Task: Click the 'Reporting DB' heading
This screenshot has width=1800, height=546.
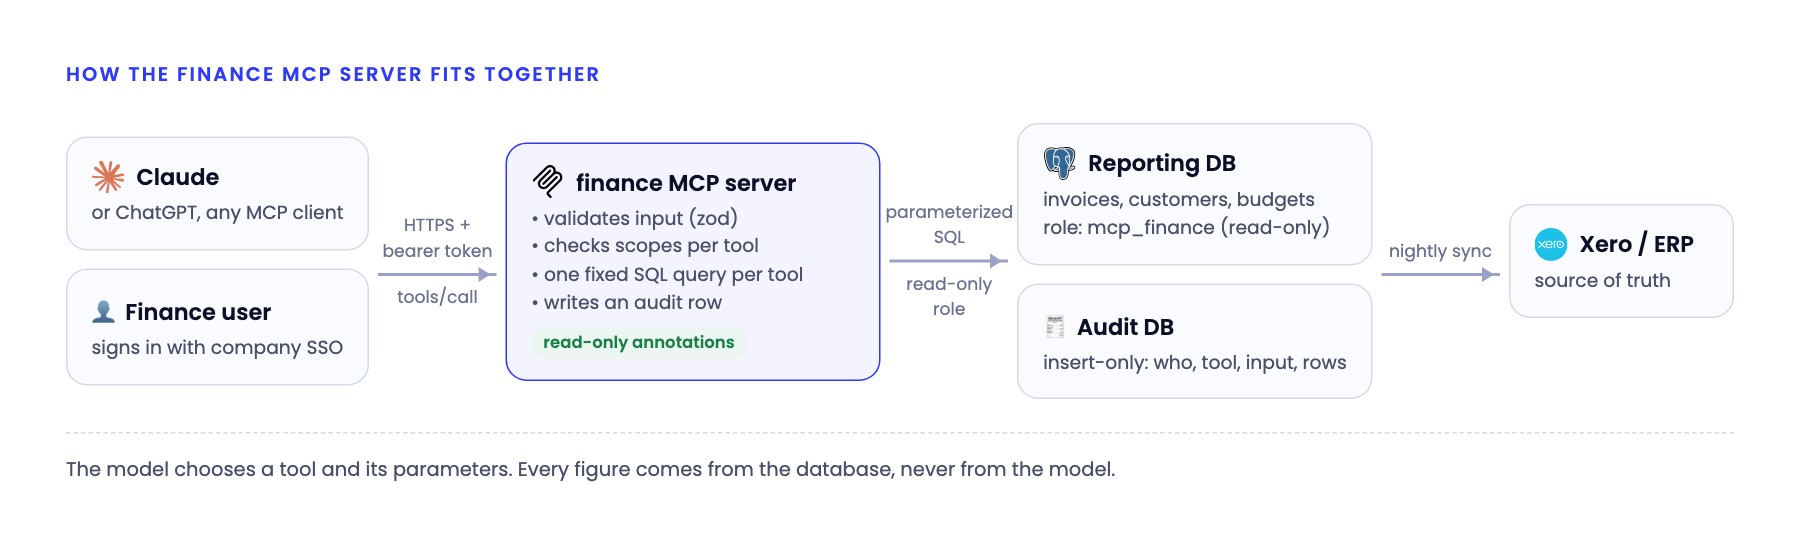Action: pos(1162,163)
